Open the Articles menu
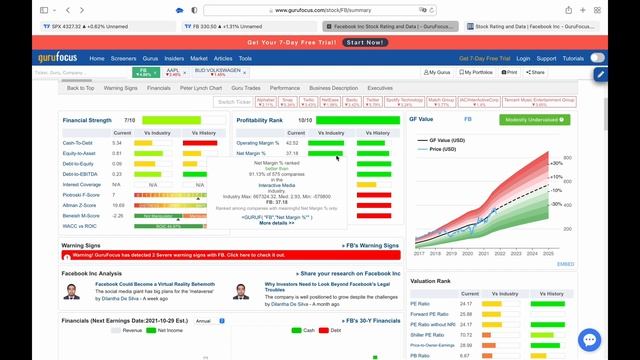 click(223, 58)
